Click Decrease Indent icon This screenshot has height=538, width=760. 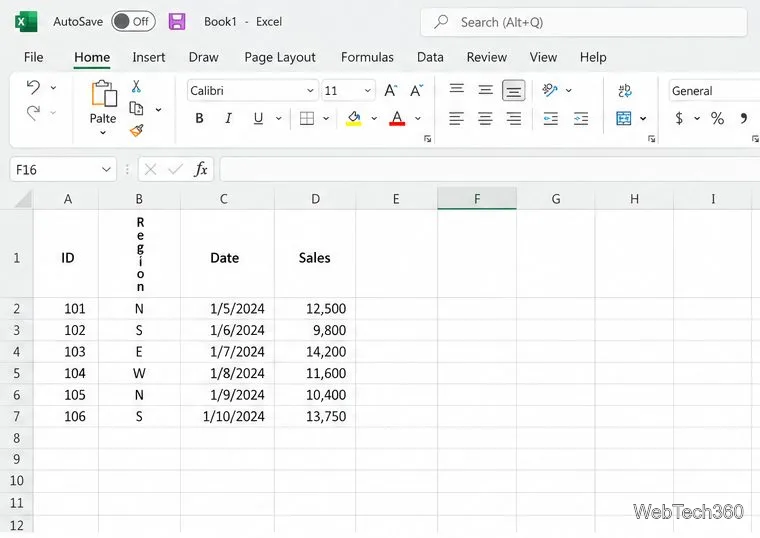[x=551, y=118]
